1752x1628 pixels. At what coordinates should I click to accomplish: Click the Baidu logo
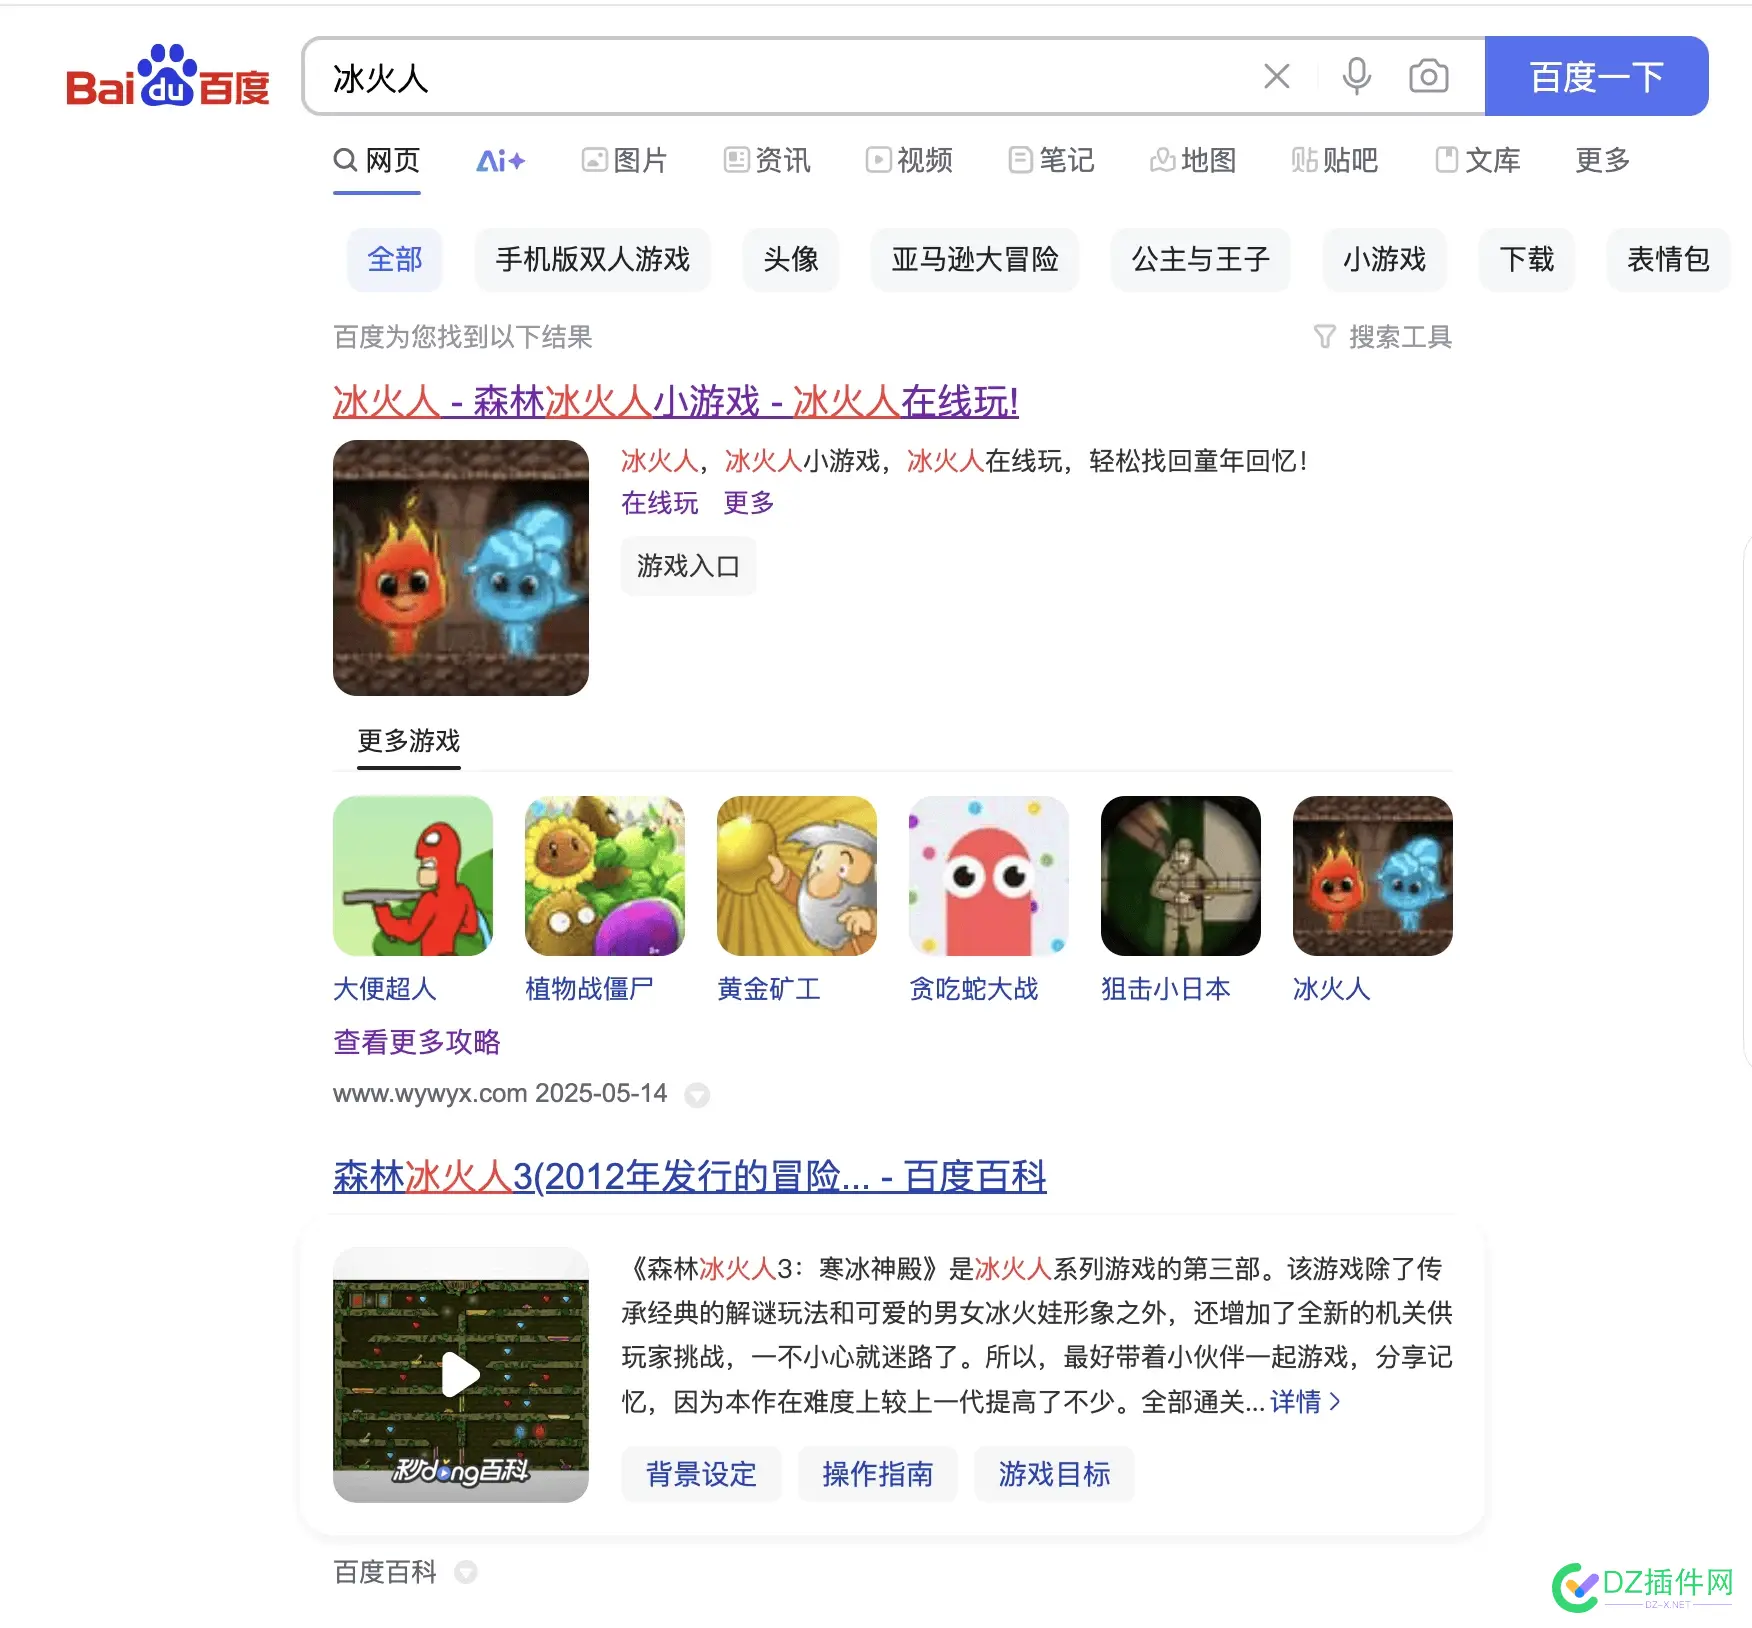(x=168, y=80)
